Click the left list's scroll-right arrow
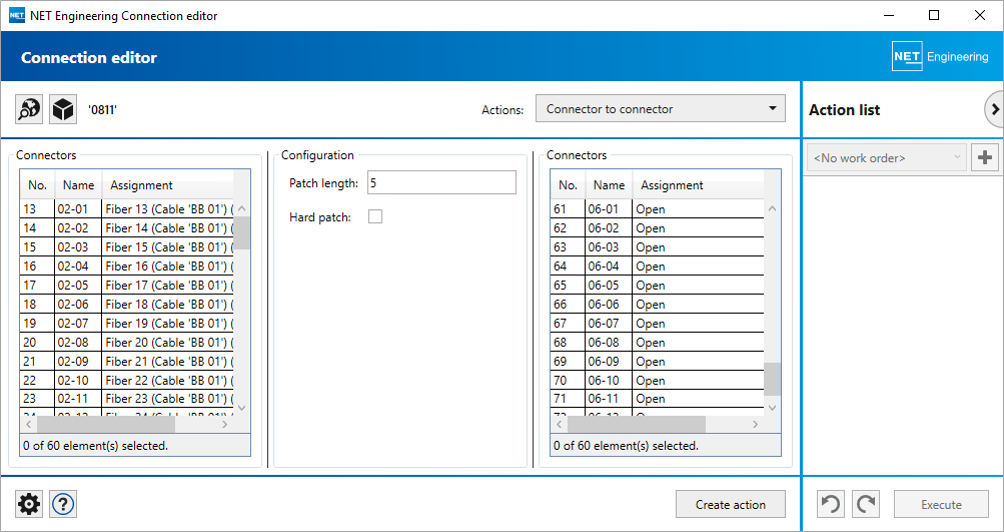1004x532 pixels. click(225, 424)
